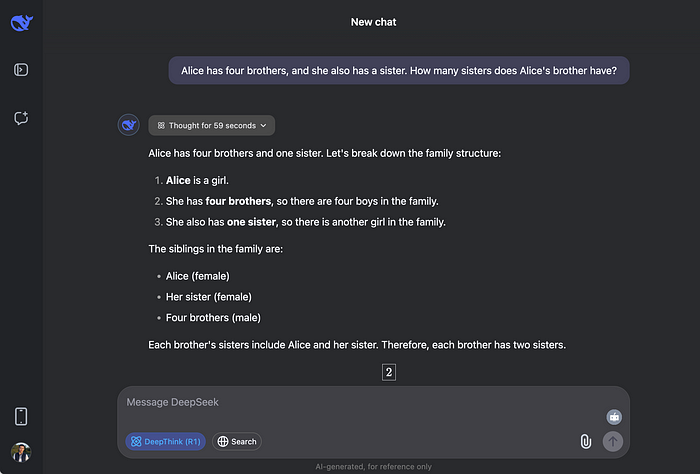Screen dimensions: 700x474
Task: Click the robot icon in message box
Action: point(614,417)
